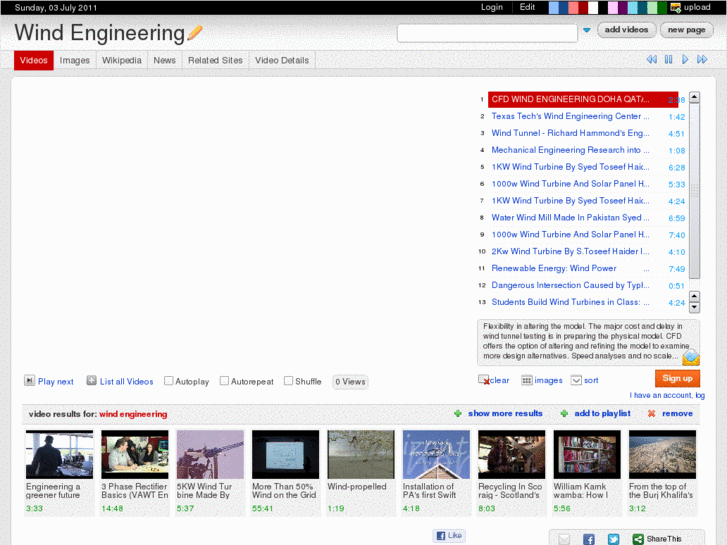The height and width of the screenshot is (545, 727).
Task: Click the Facebook Like button
Action: [x=449, y=535]
